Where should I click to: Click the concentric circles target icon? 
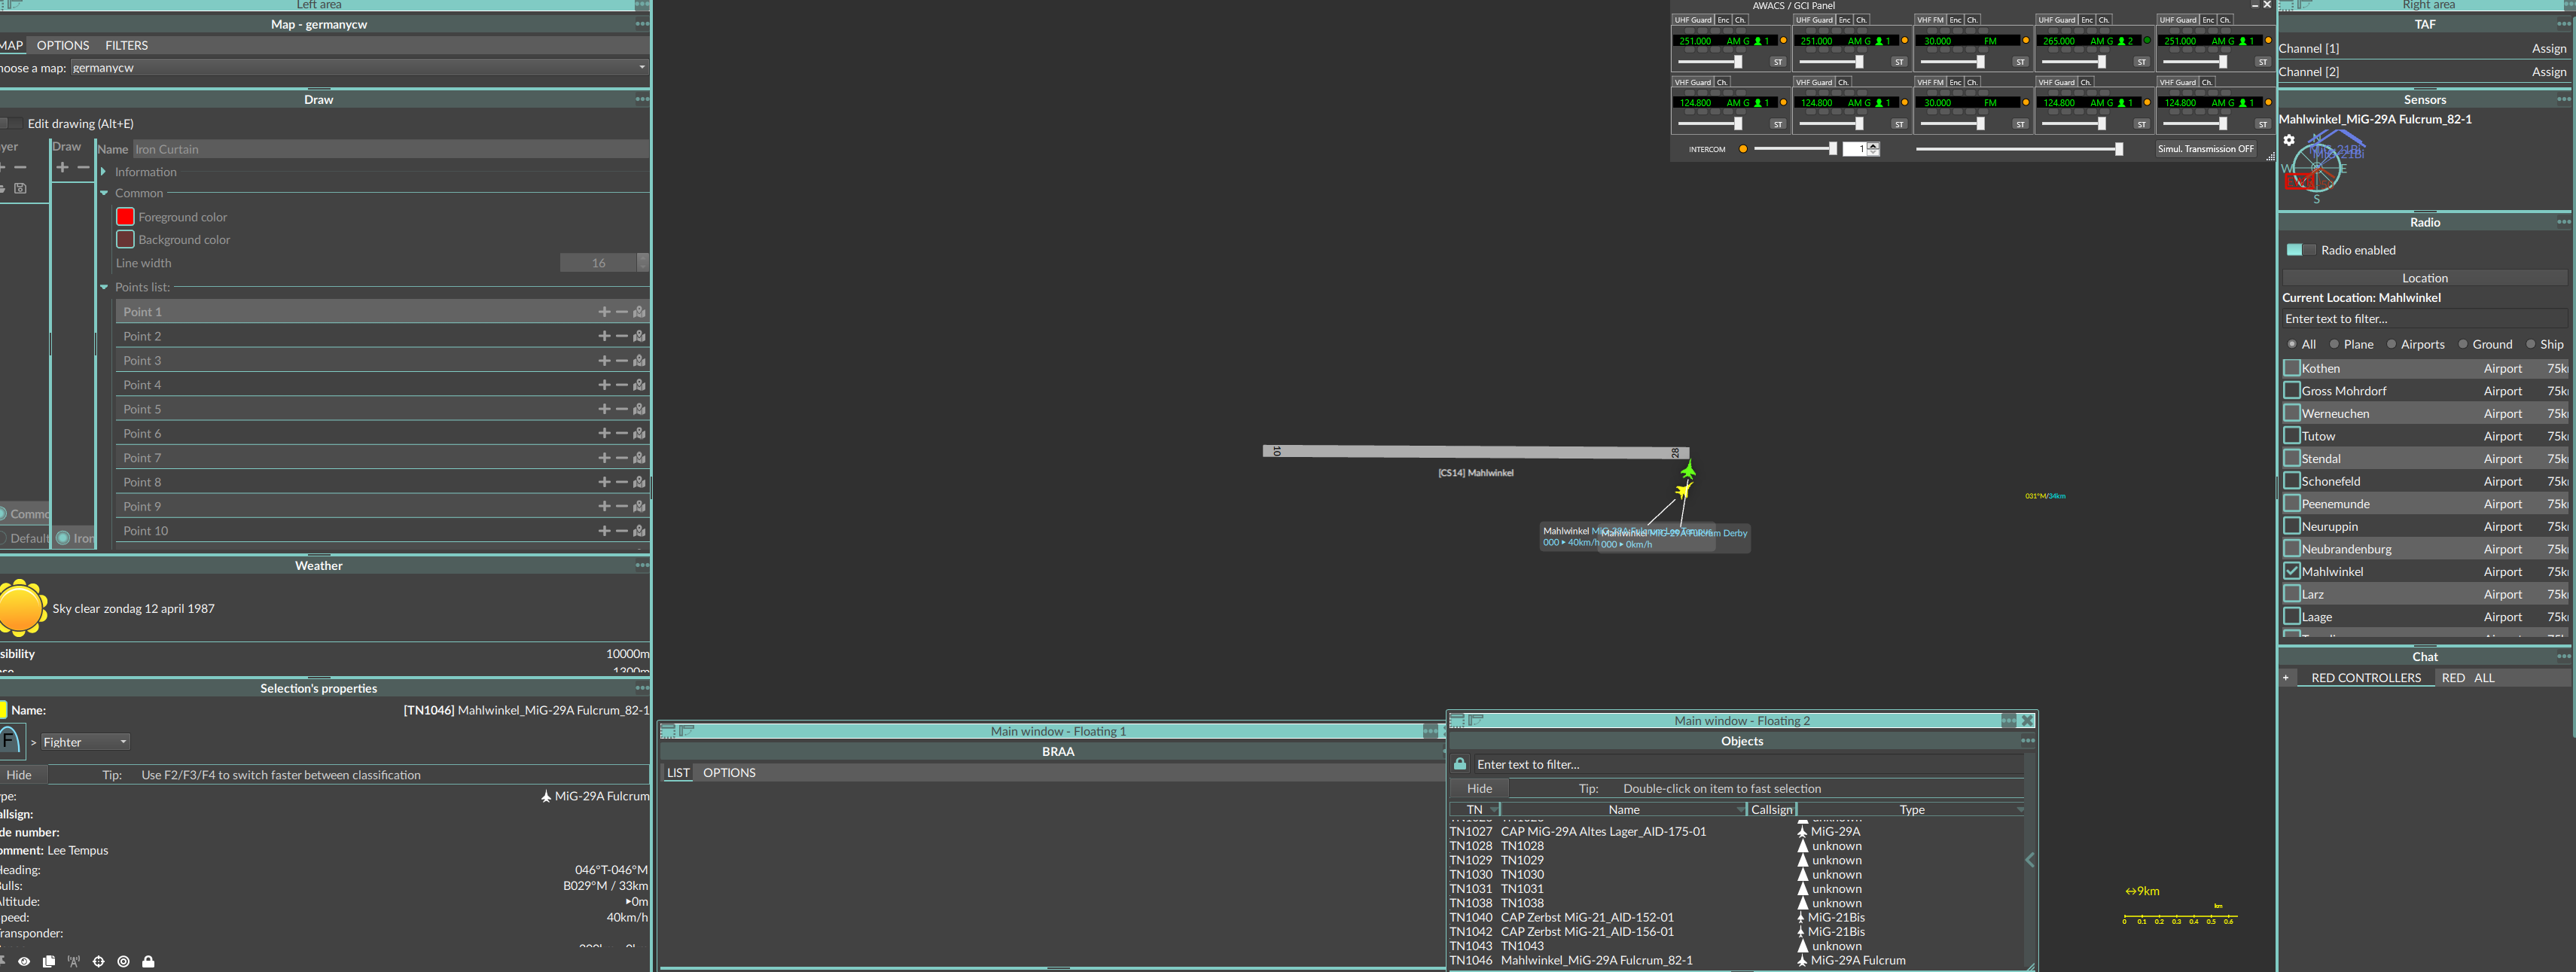pos(123,961)
